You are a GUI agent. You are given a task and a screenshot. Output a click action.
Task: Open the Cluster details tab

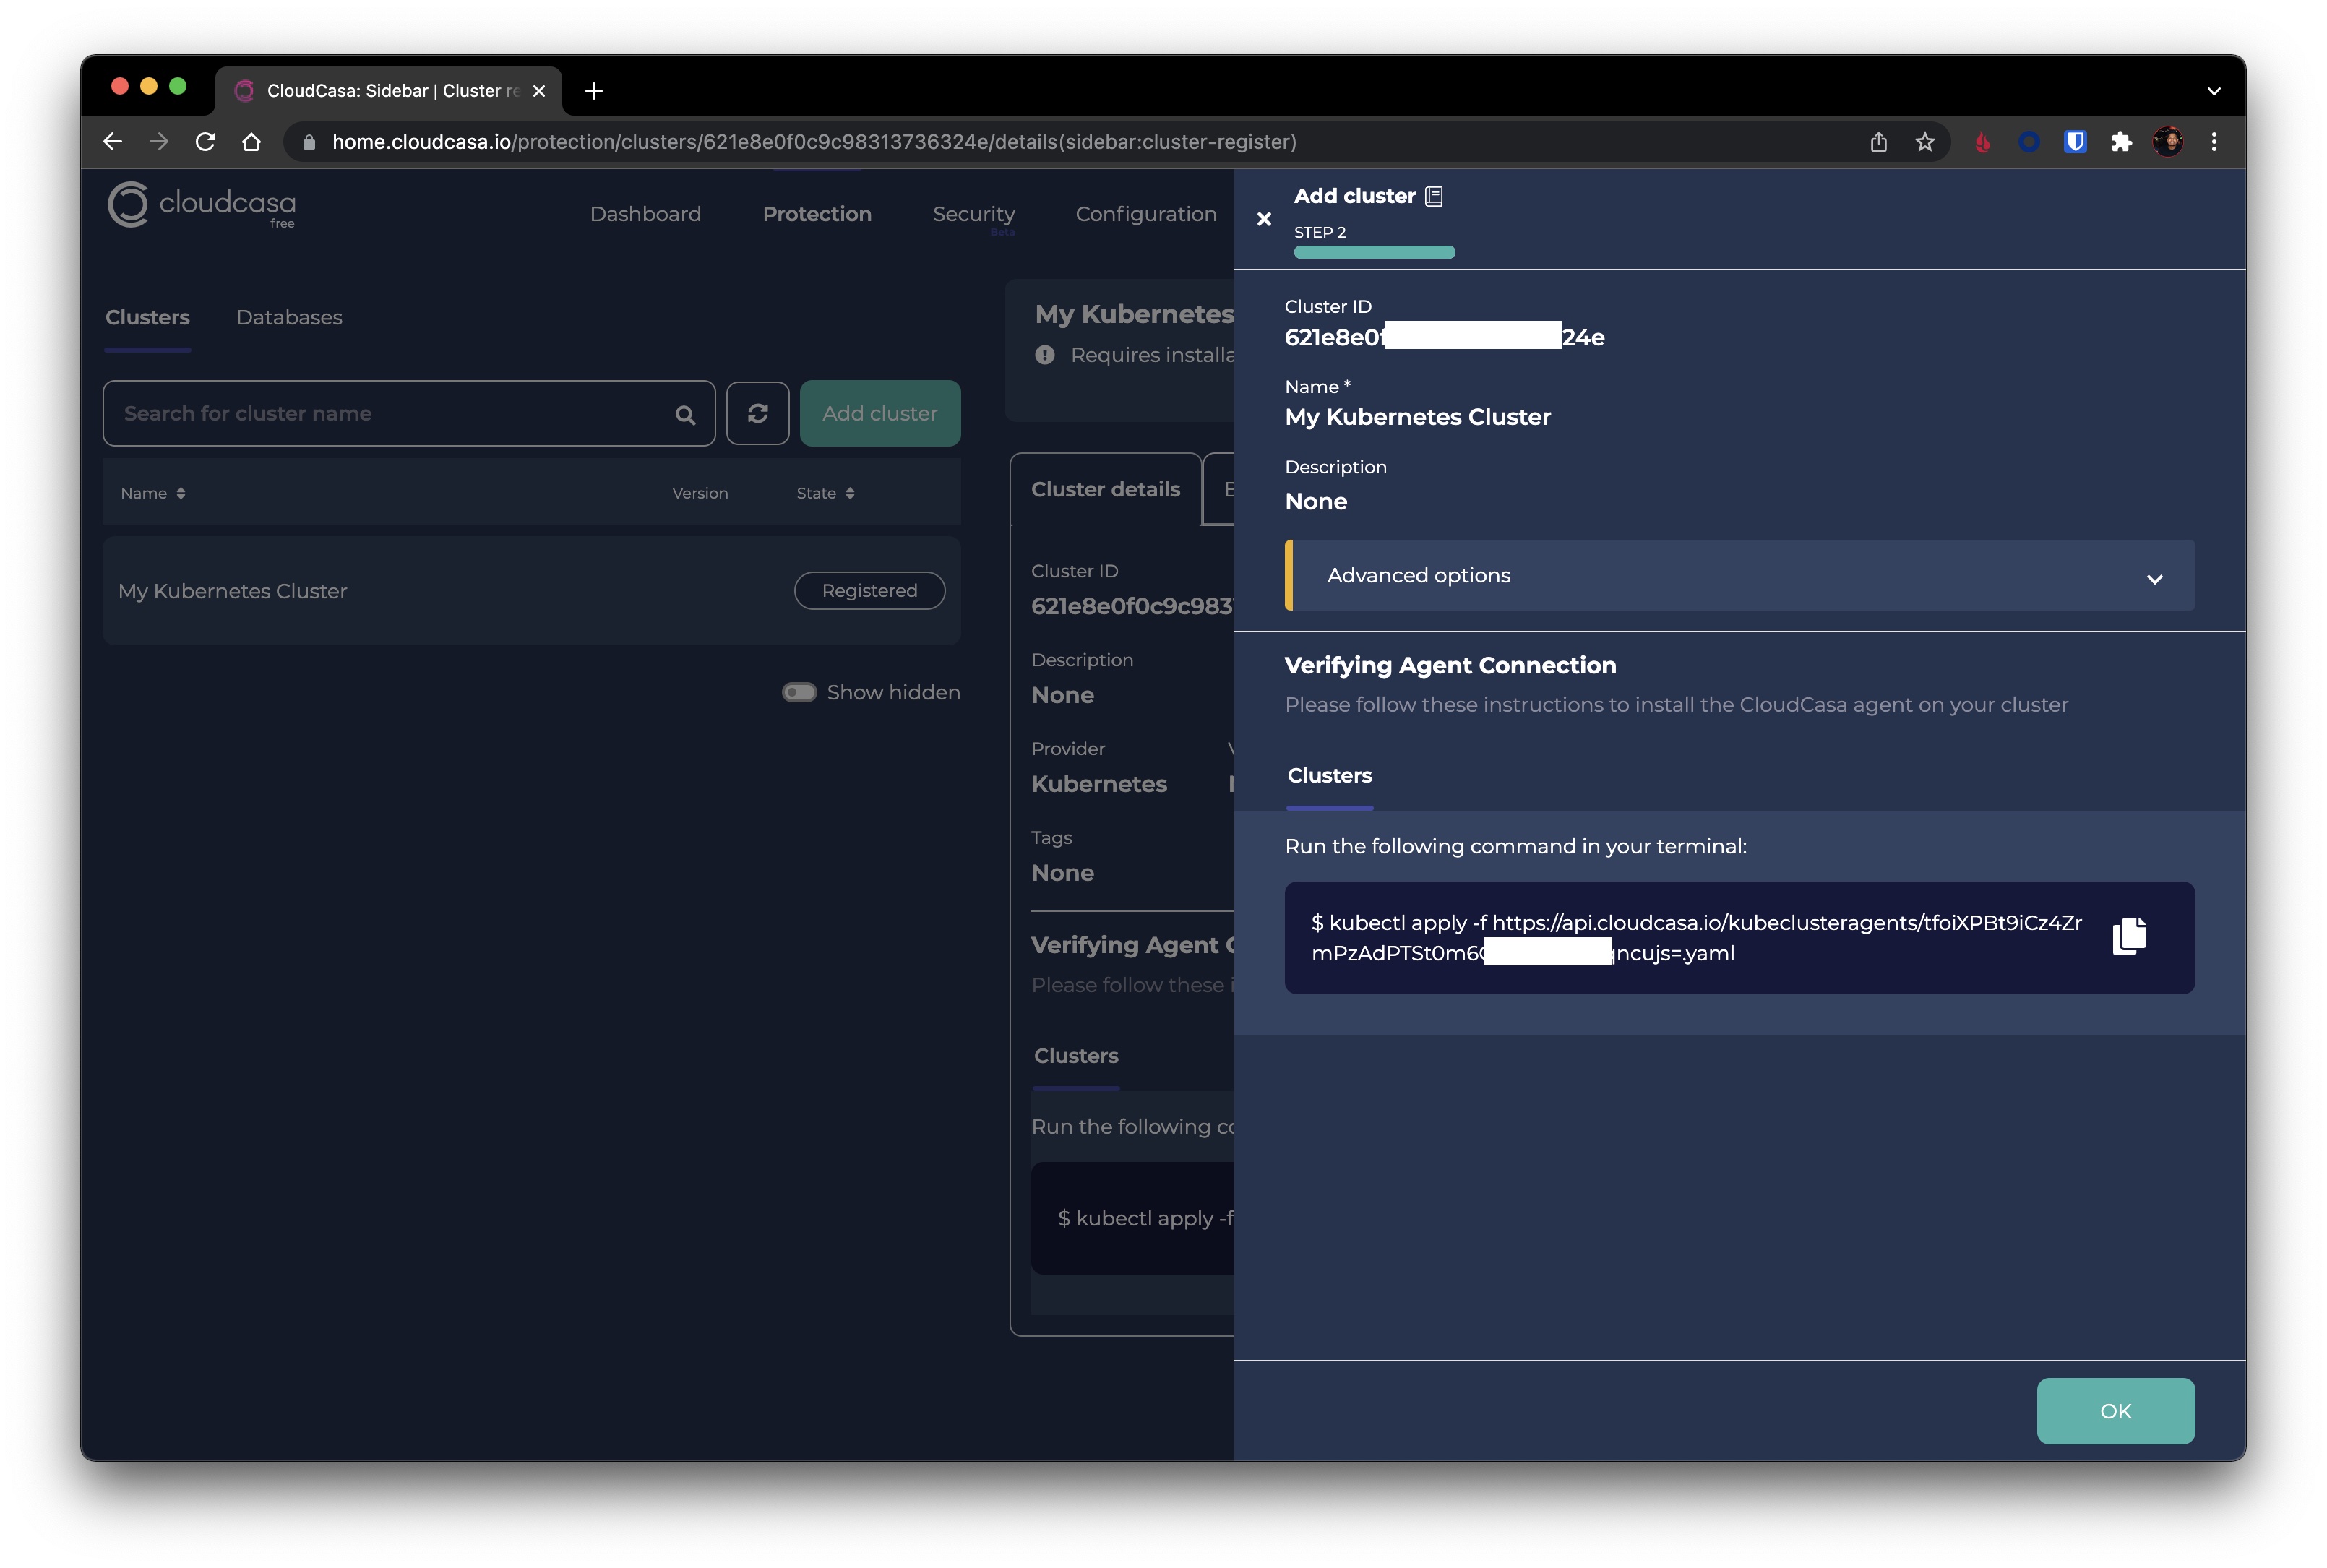pos(1105,489)
